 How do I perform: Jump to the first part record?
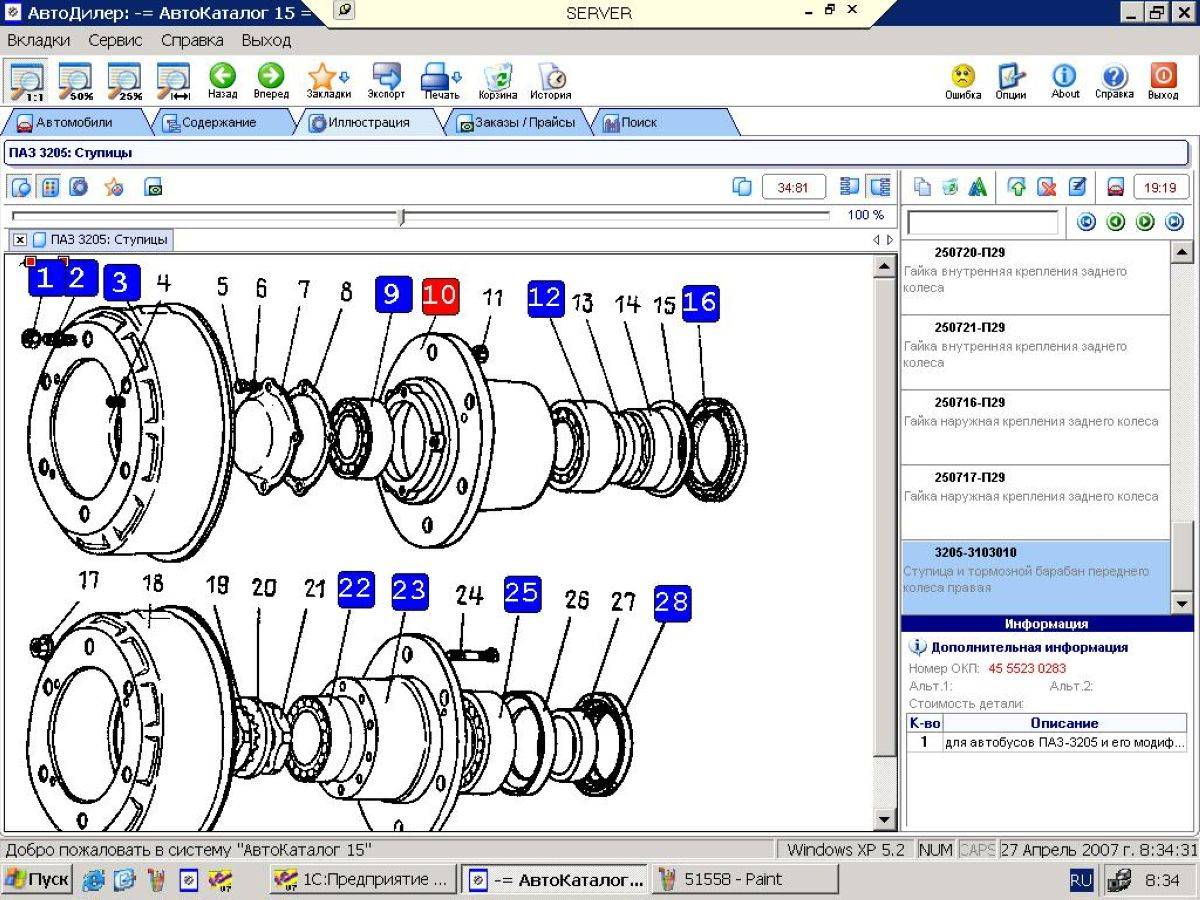[1086, 222]
